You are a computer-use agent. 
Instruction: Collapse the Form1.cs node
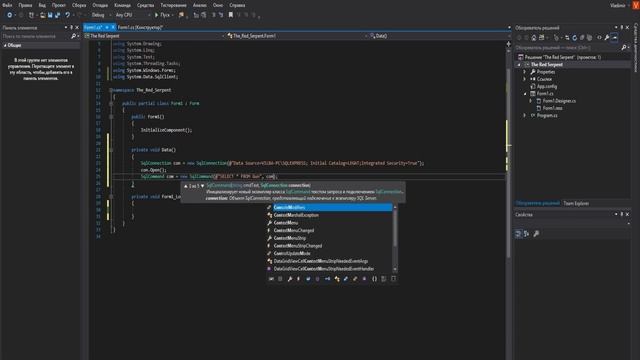point(525,94)
